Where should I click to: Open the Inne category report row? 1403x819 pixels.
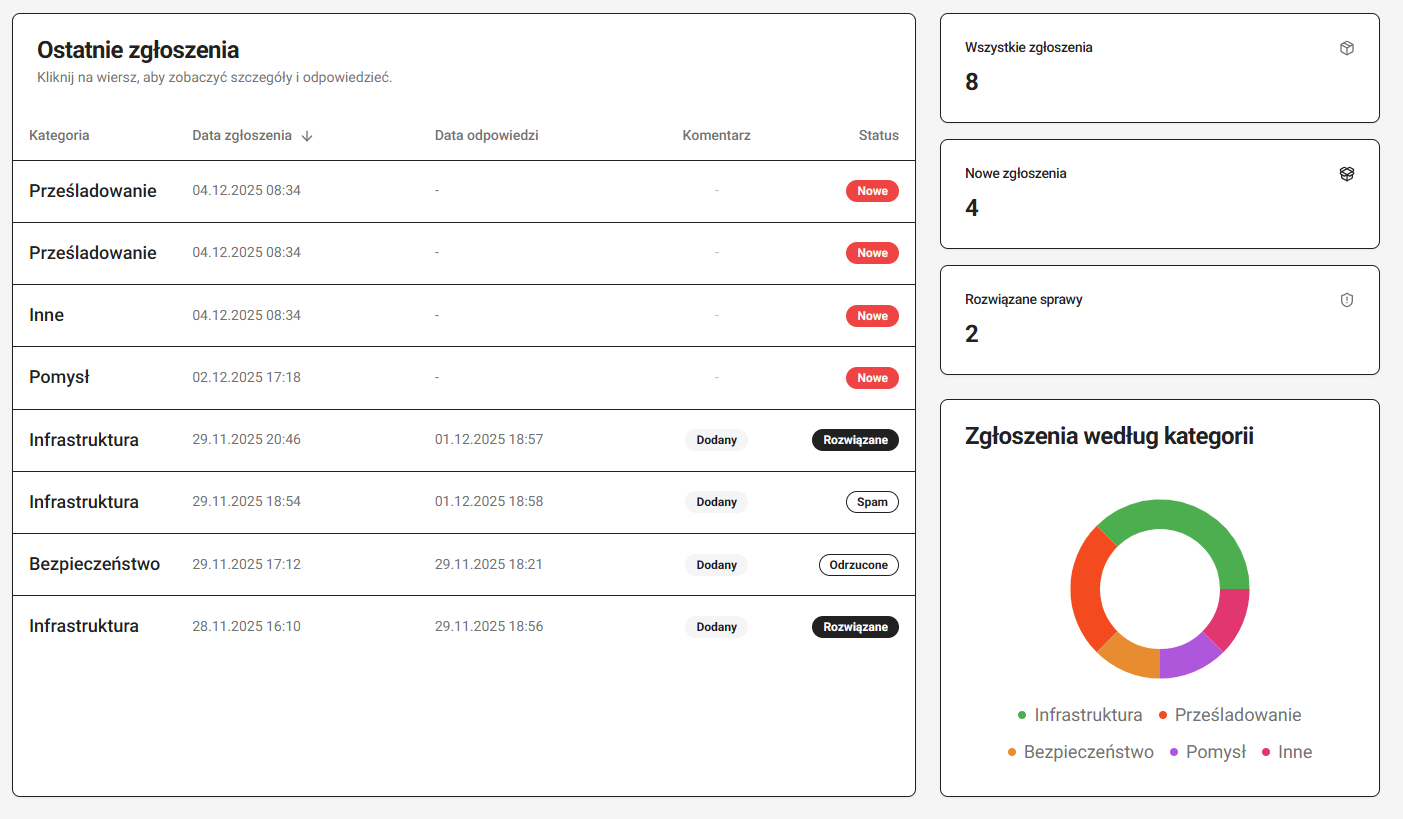click(x=464, y=316)
